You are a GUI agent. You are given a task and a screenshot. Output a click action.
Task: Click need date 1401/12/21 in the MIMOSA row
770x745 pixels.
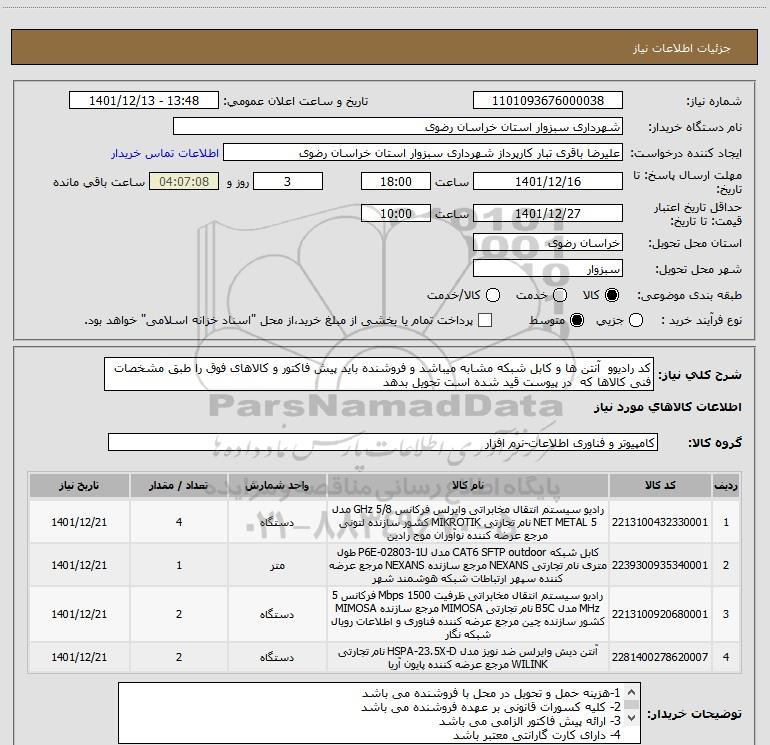(79, 614)
